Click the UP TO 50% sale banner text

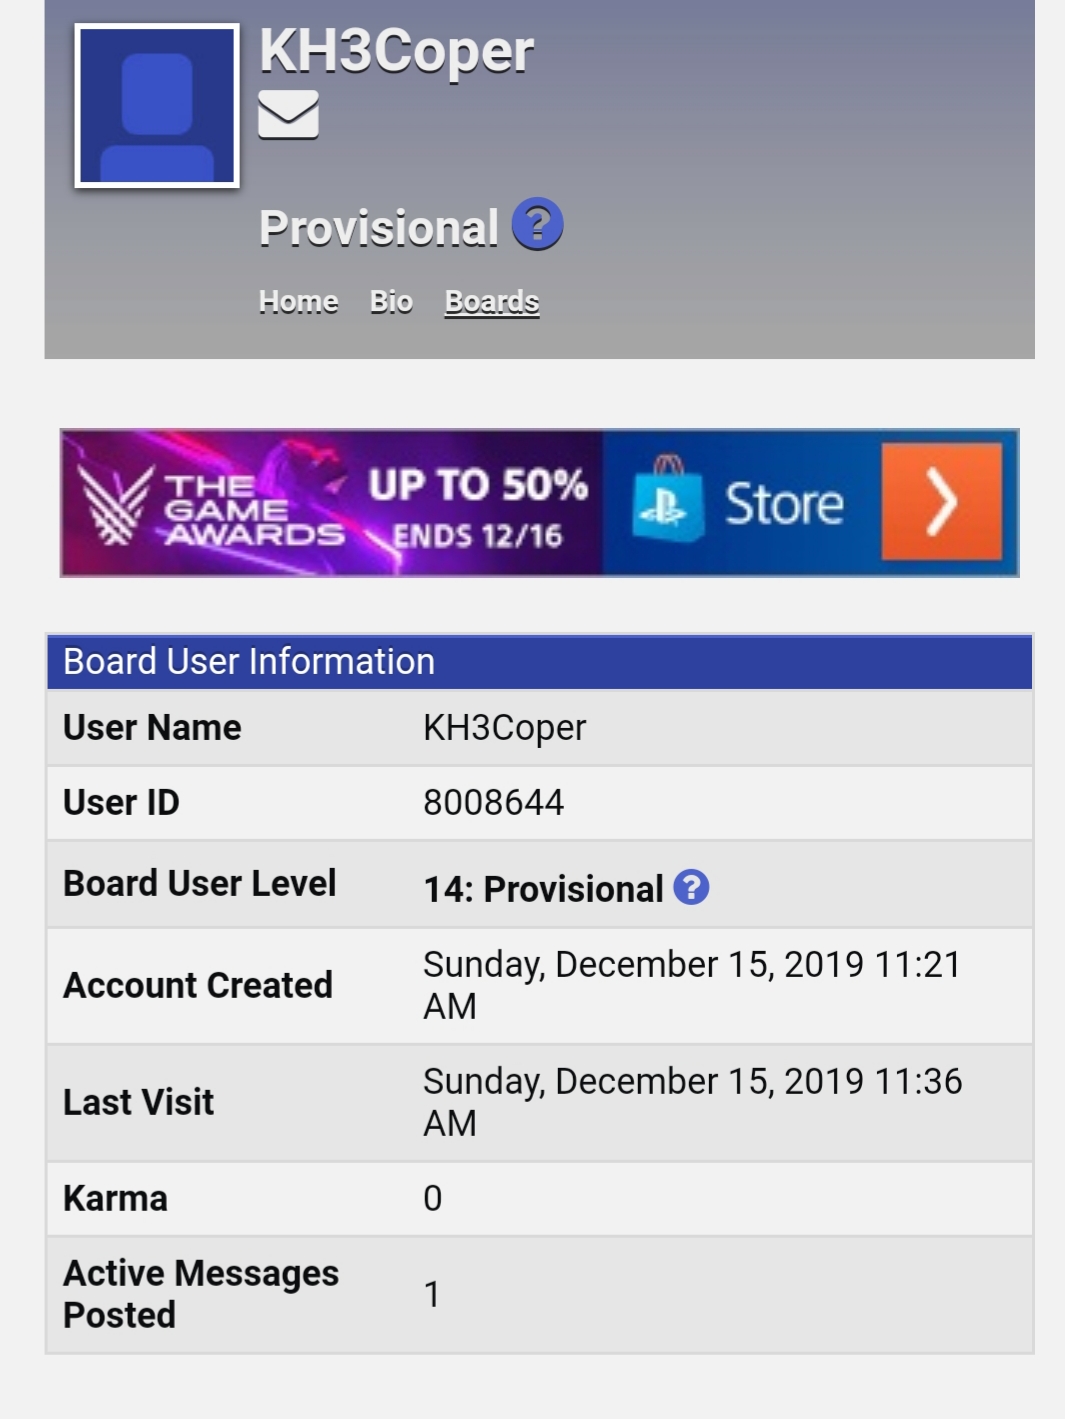coord(478,486)
